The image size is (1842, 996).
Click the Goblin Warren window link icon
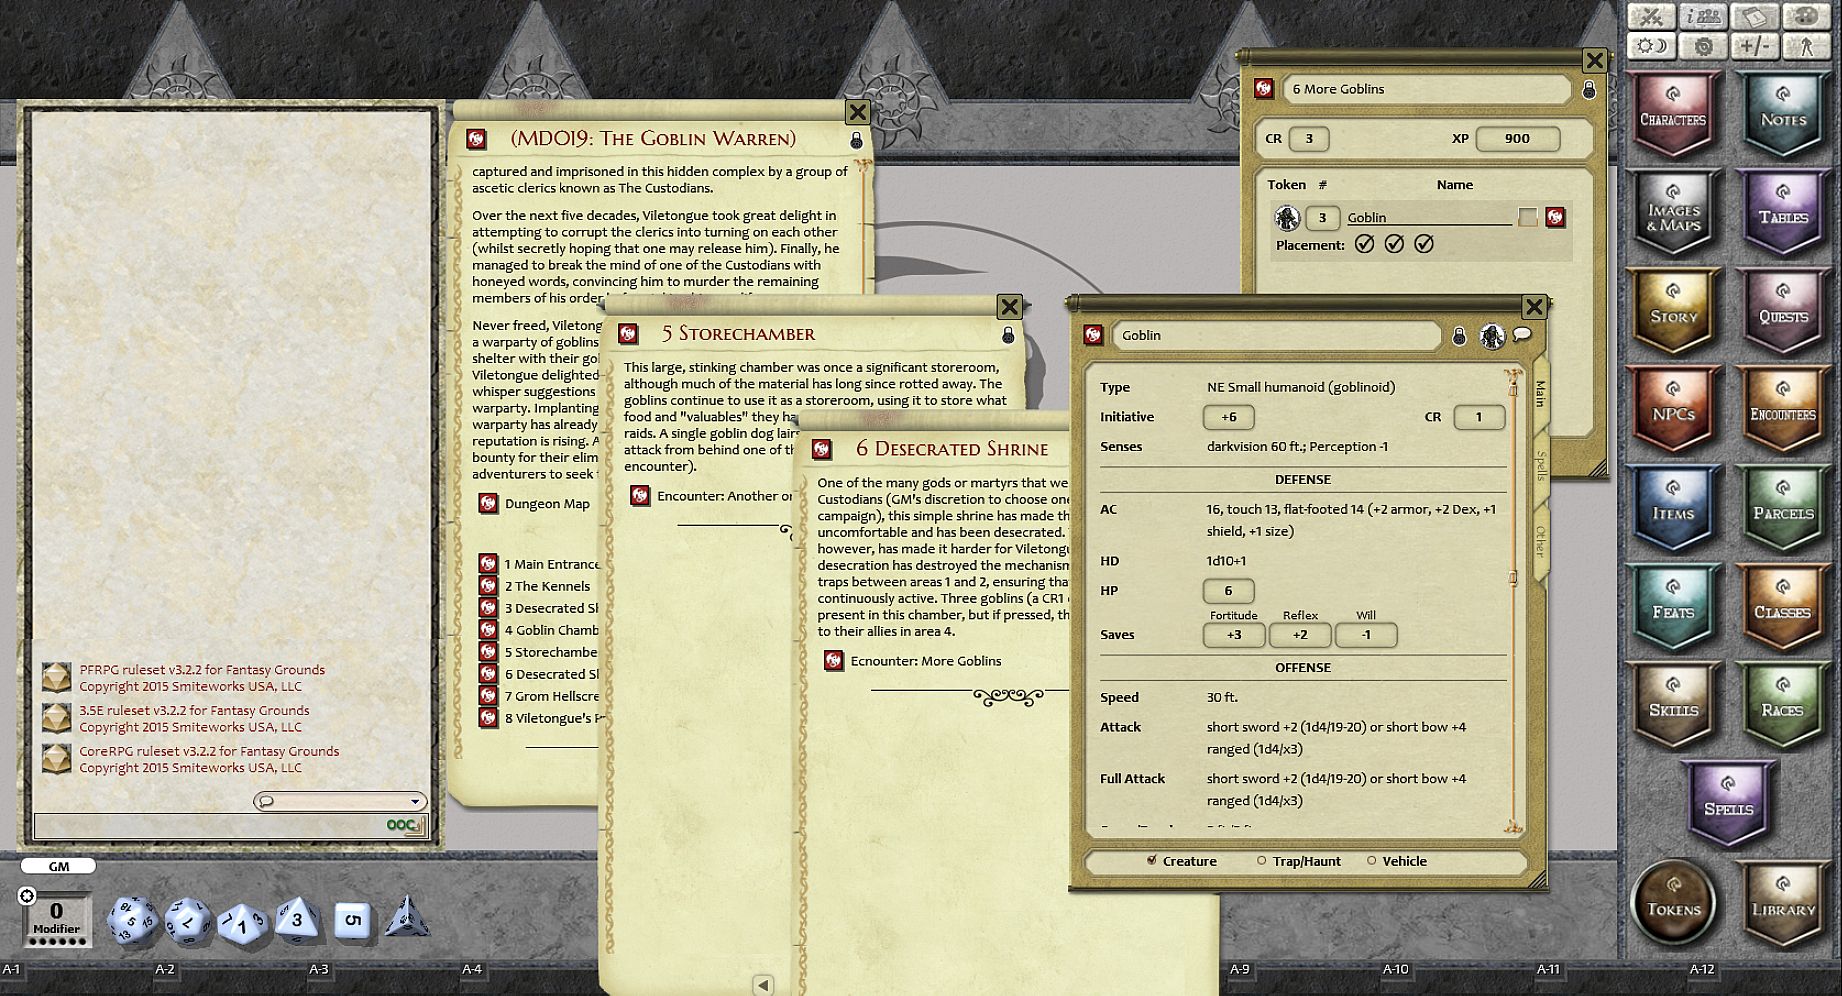tap(476, 139)
